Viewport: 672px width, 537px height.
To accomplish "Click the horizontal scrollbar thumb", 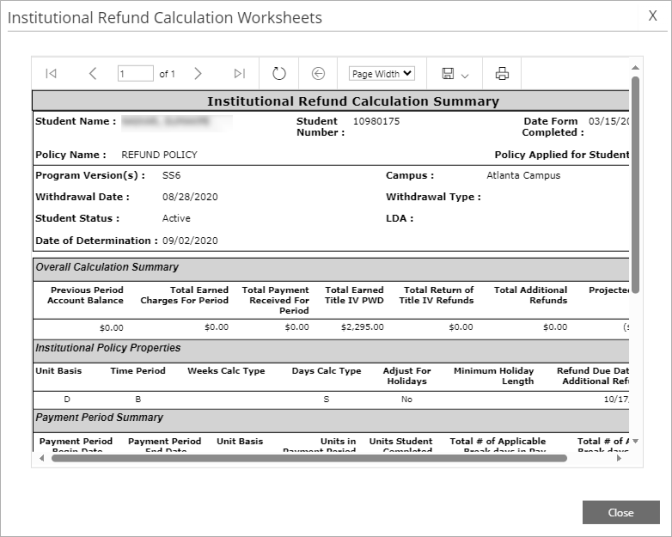I will (x=309, y=458).
